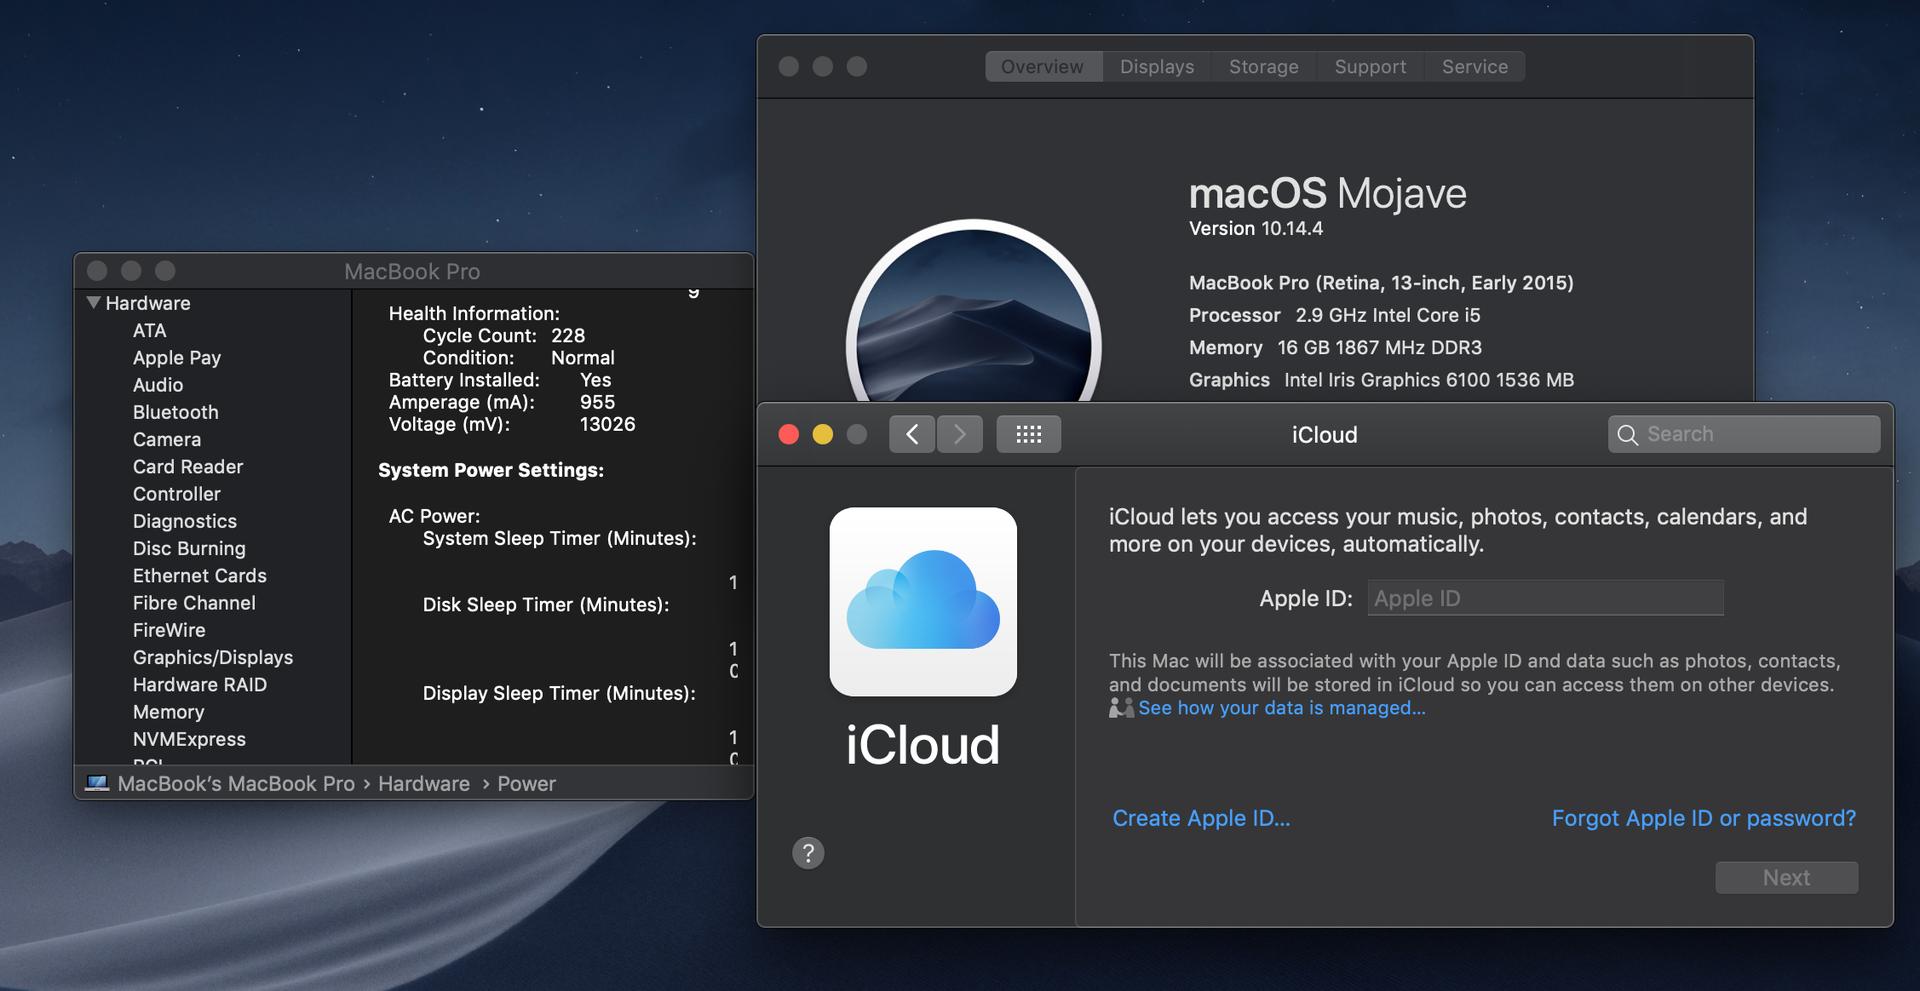1920x991 pixels.
Task: Focus the Apple ID text field
Action: click(1545, 598)
